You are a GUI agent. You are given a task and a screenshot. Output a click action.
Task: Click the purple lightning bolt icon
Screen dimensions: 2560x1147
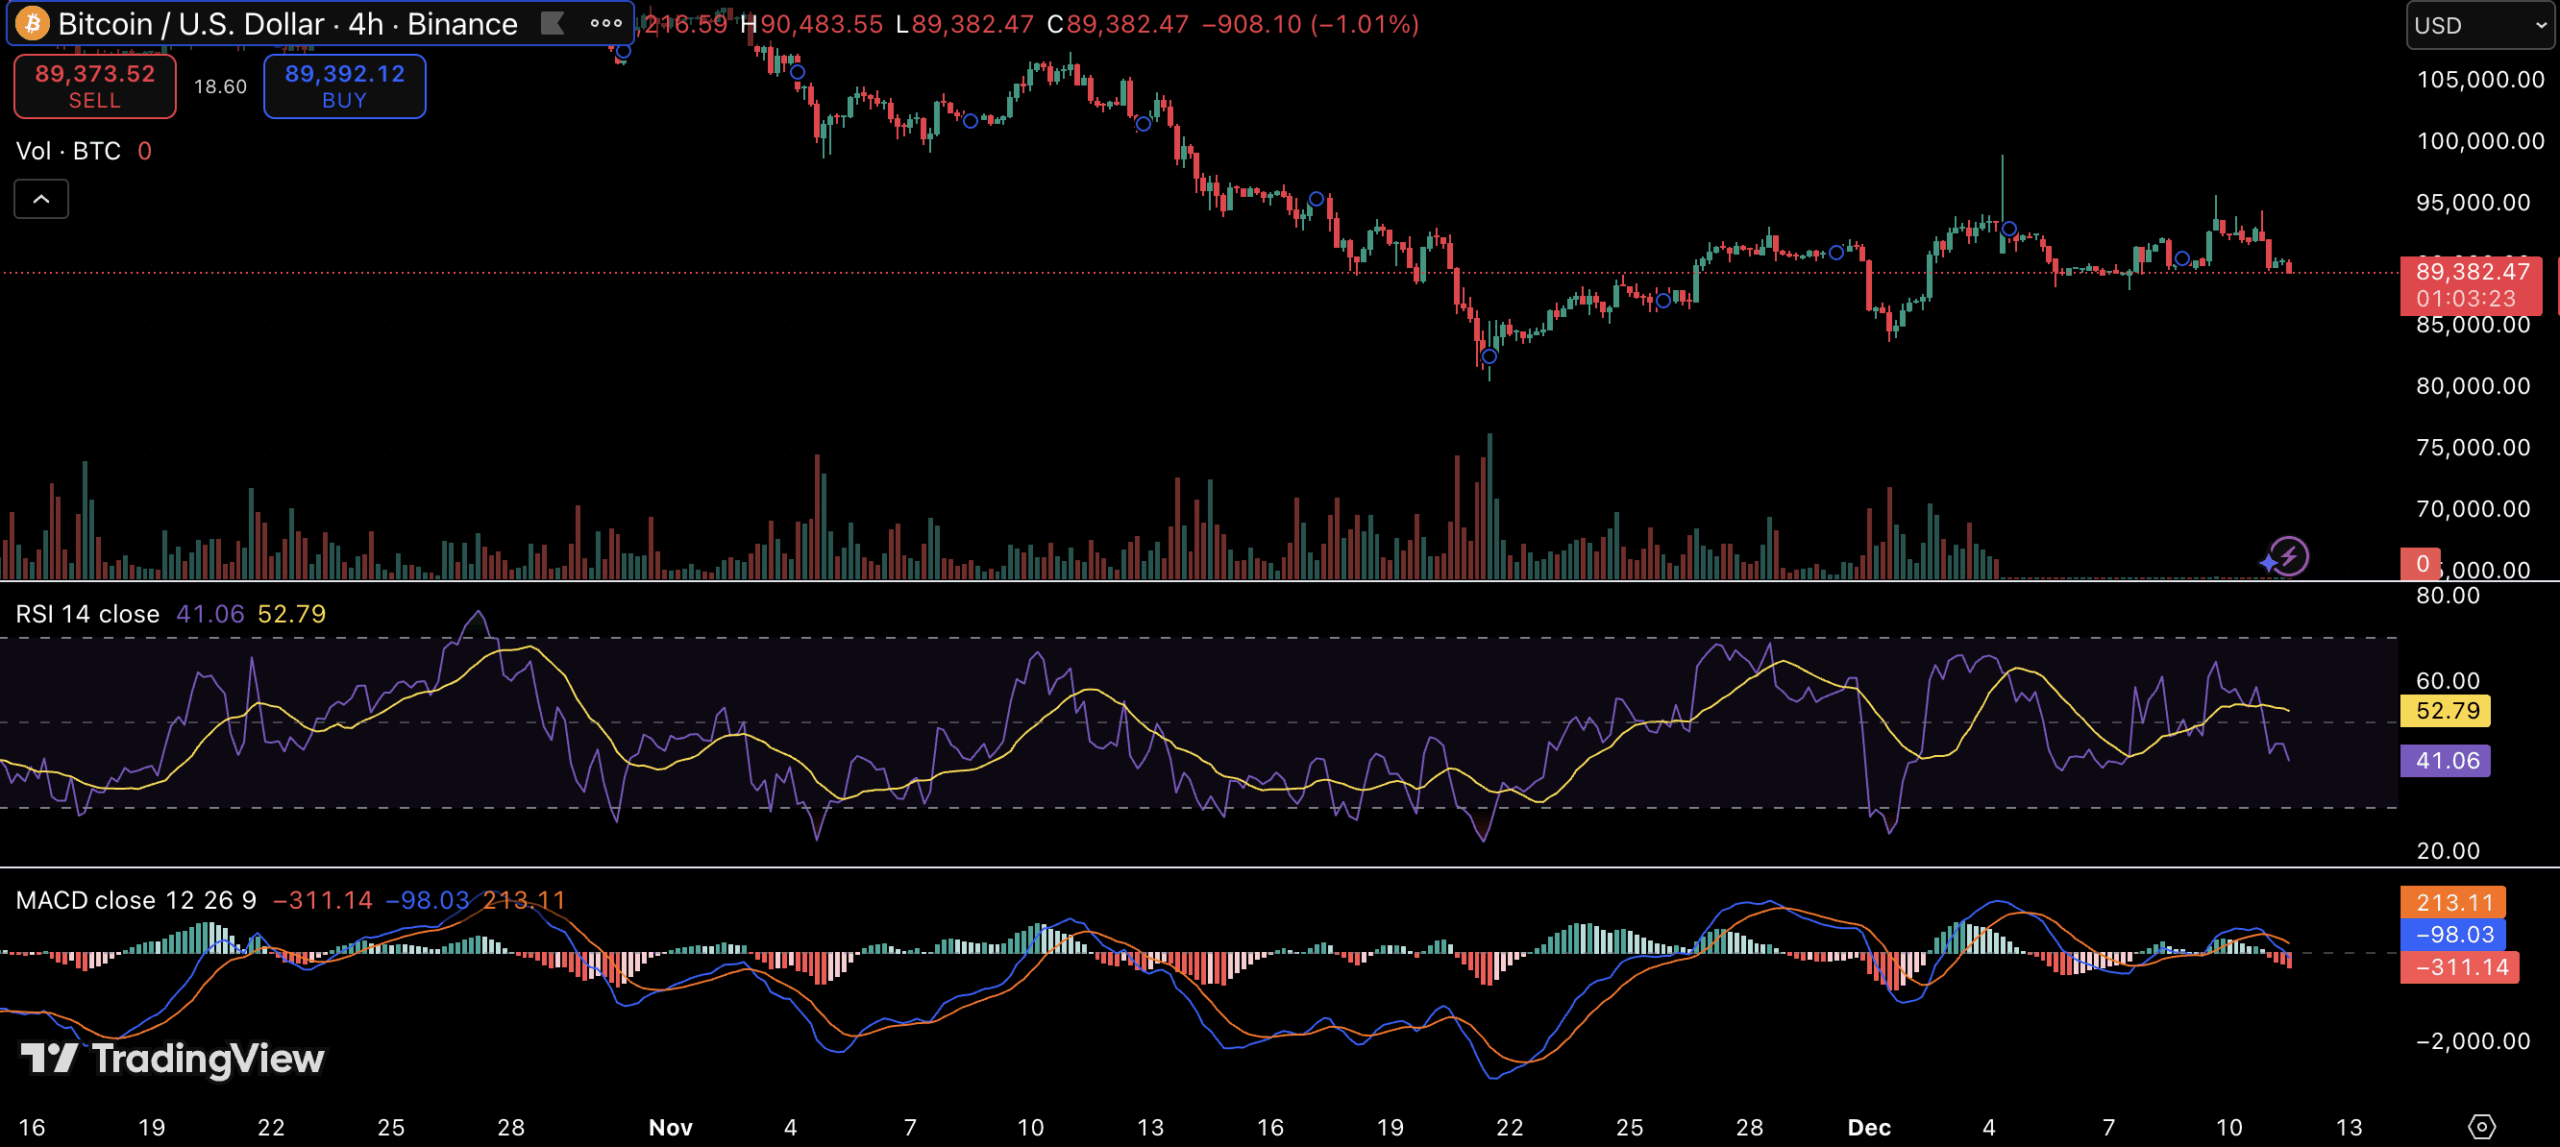tap(2288, 556)
